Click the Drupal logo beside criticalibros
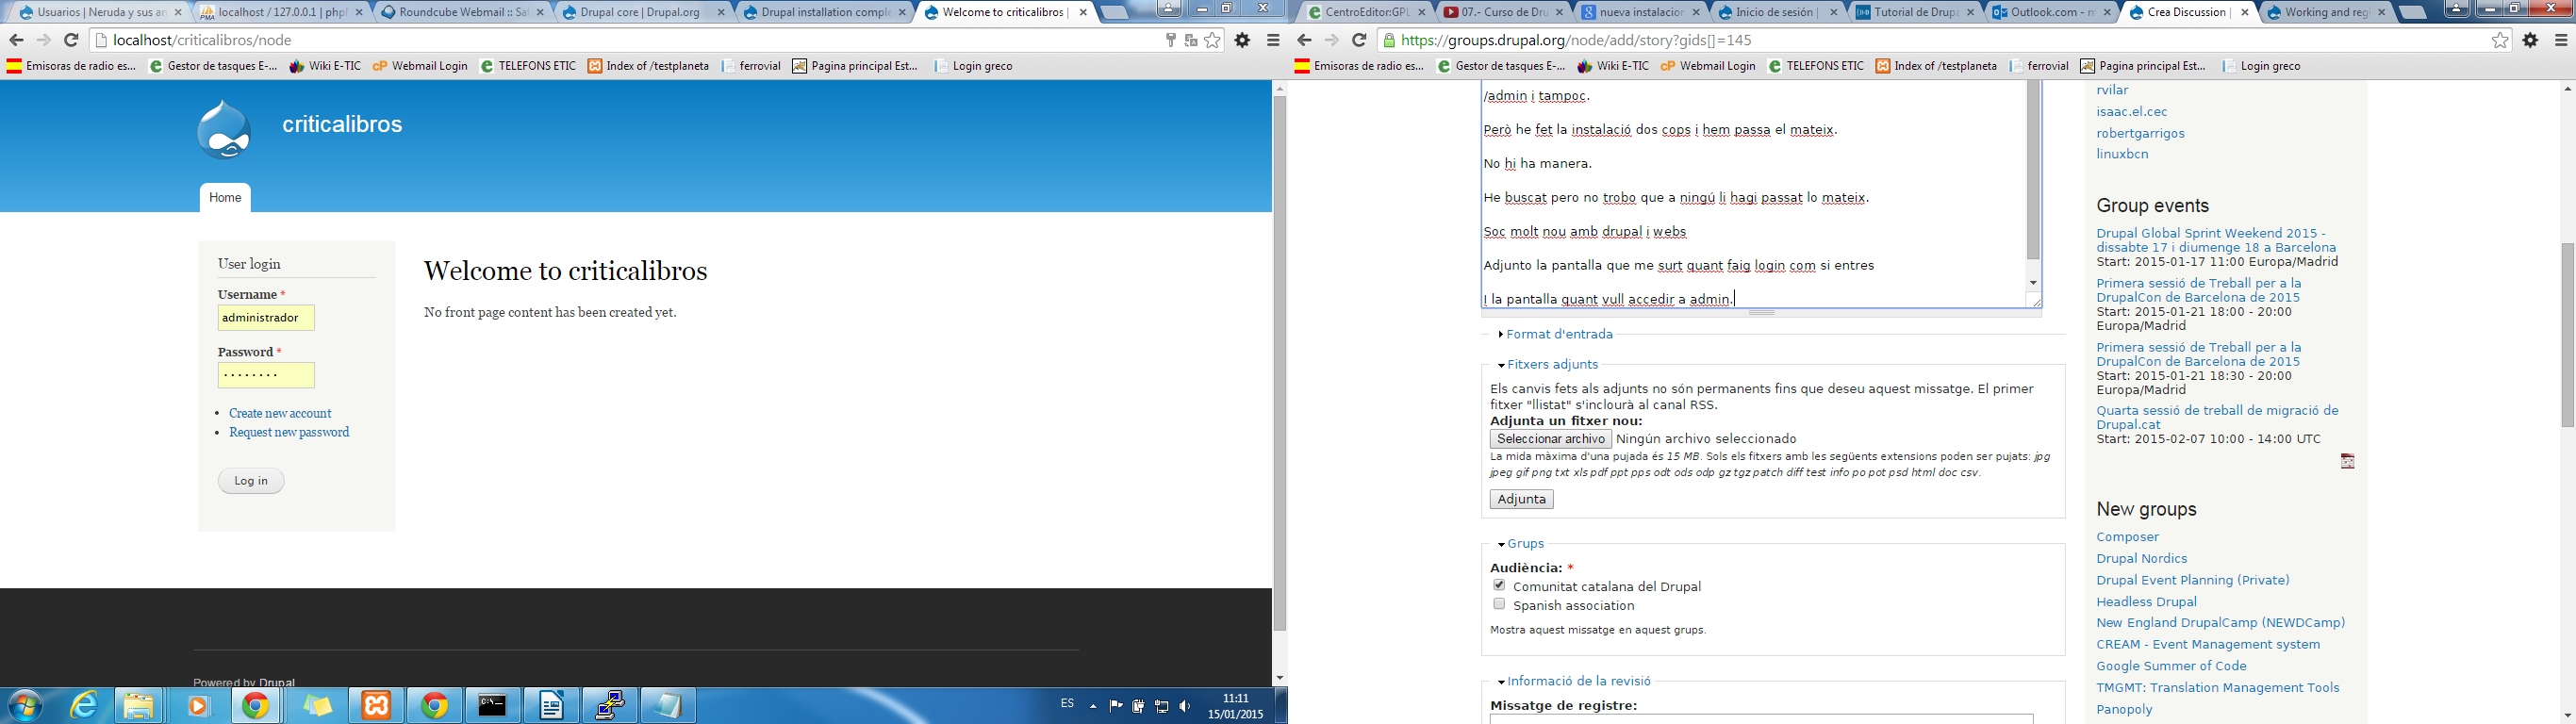Image resolution: width=2576 pixels, height=724 pixels. pos(224,130)
